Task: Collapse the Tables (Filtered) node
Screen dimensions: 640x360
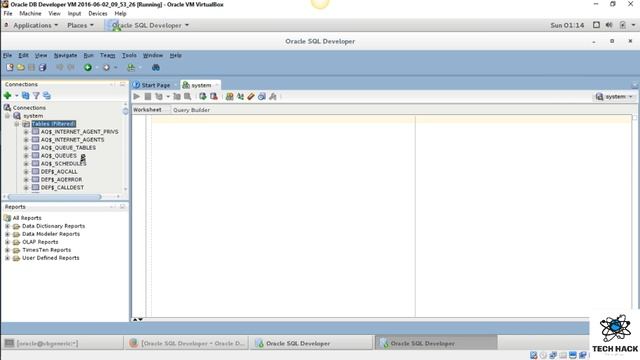Action: pos(17,124)
